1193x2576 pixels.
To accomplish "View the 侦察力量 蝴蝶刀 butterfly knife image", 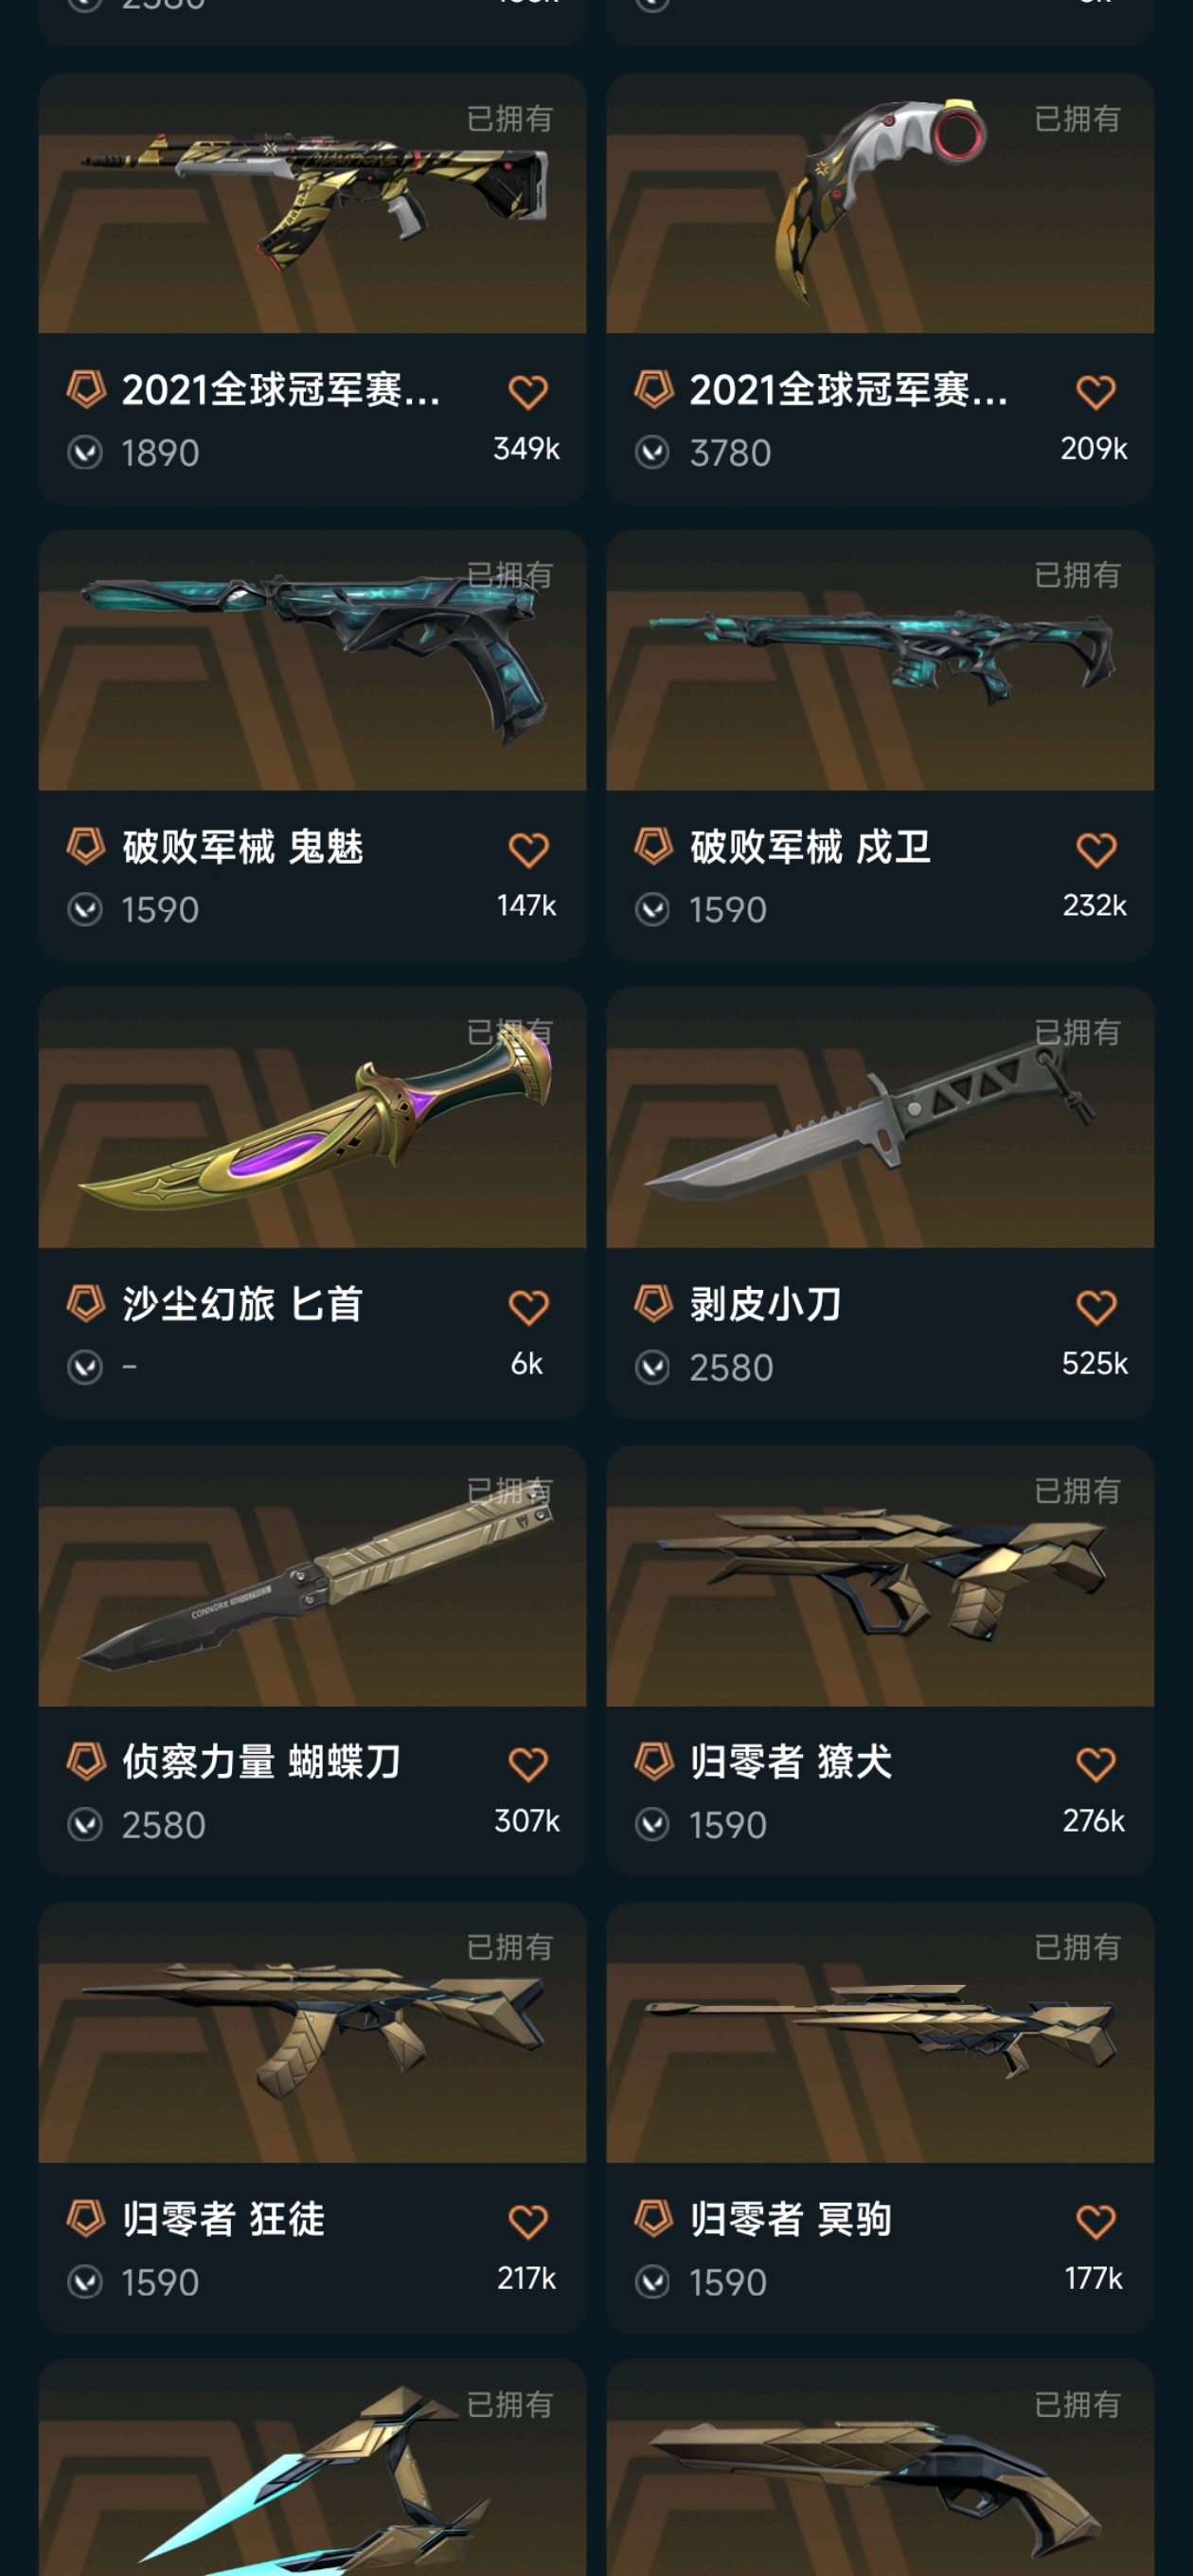I will [312, 1576].
